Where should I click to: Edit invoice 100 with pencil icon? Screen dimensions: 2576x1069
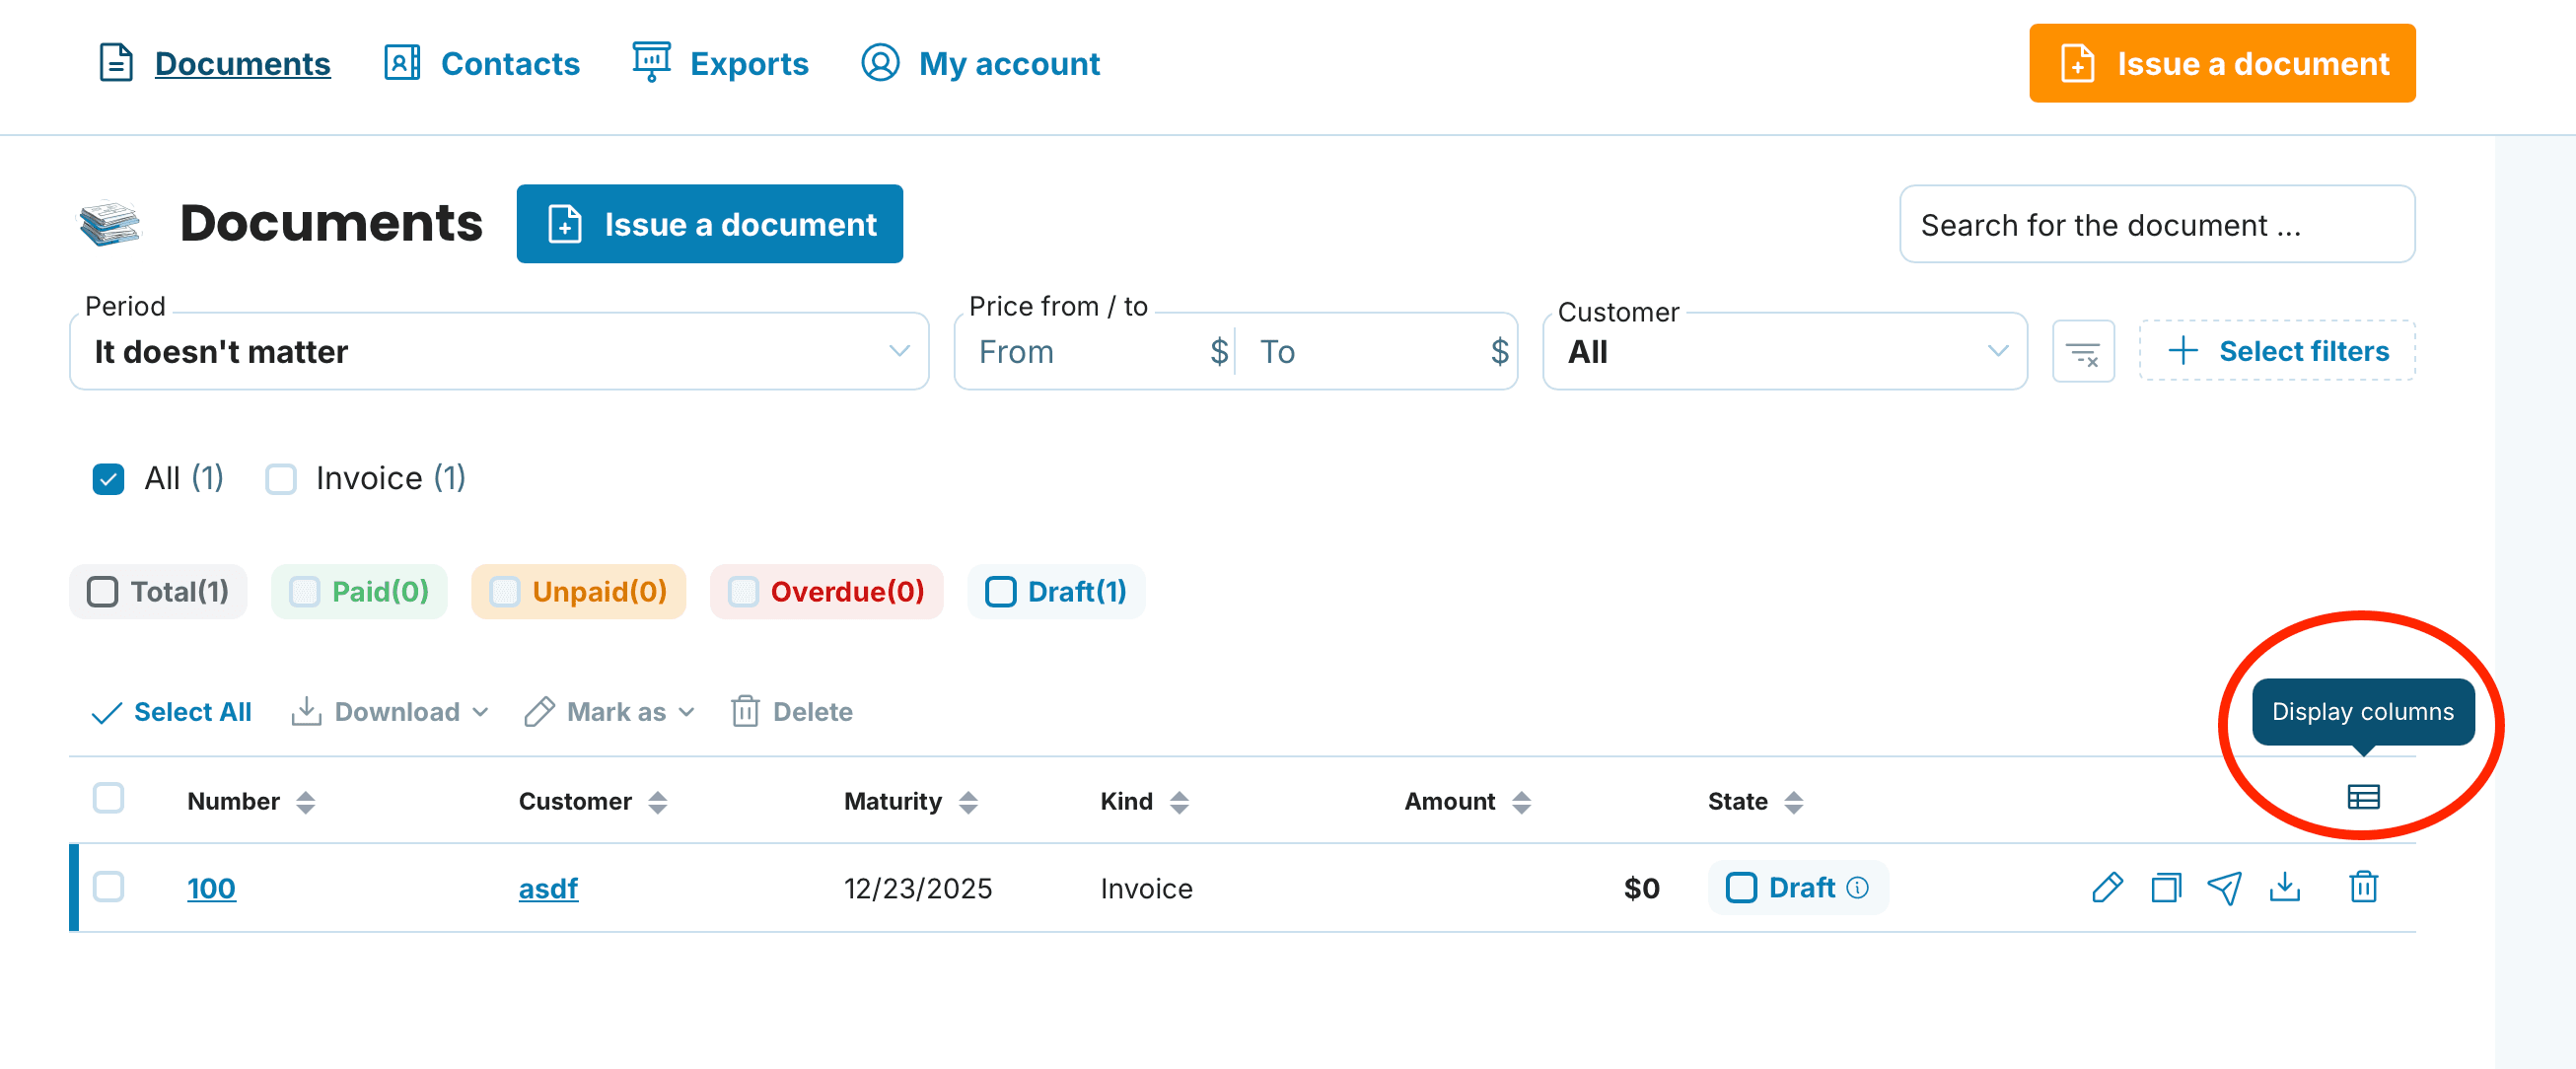click(x=2107, y=887)
